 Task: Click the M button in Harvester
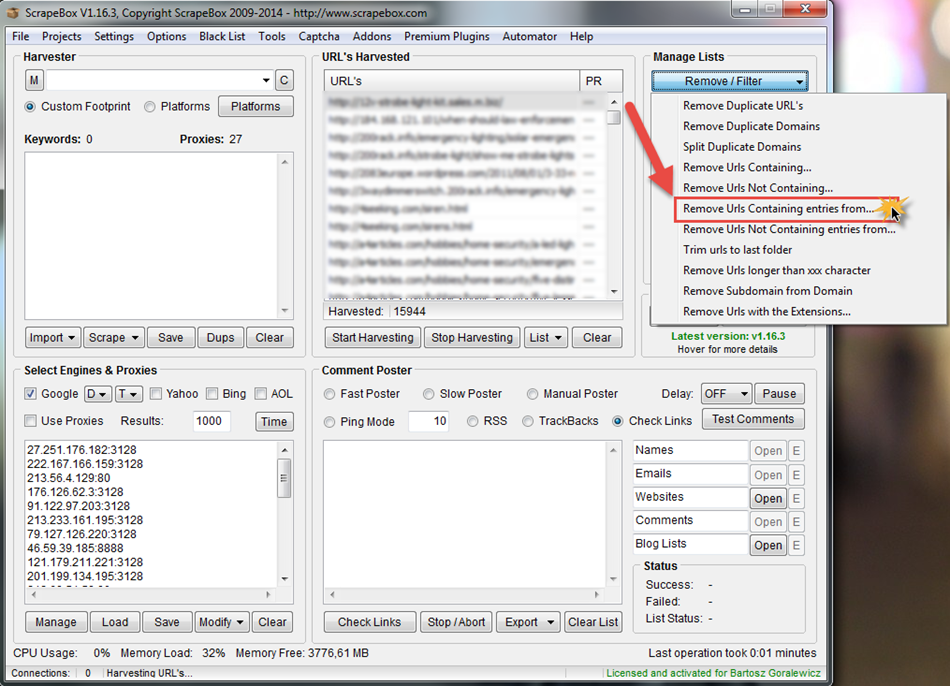34,80
